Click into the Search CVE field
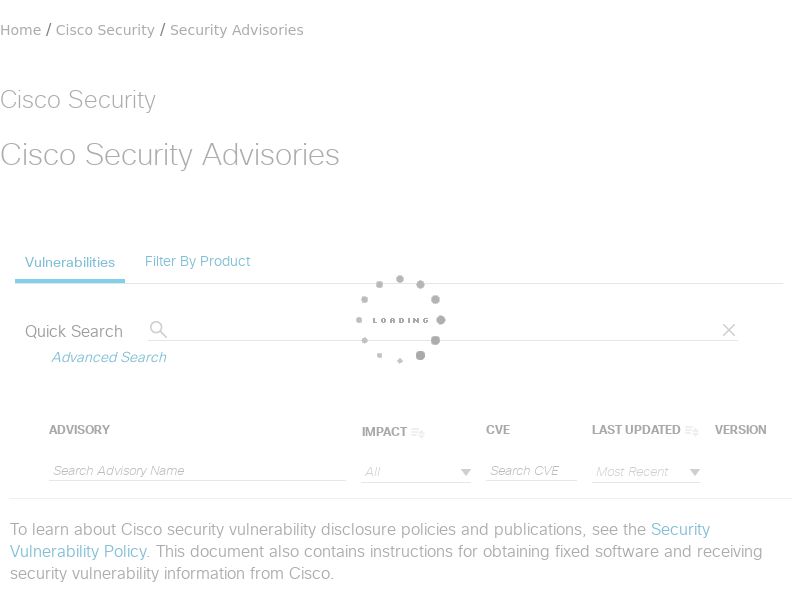This screenshot has width=800, height=600. (x=531, y=471)
